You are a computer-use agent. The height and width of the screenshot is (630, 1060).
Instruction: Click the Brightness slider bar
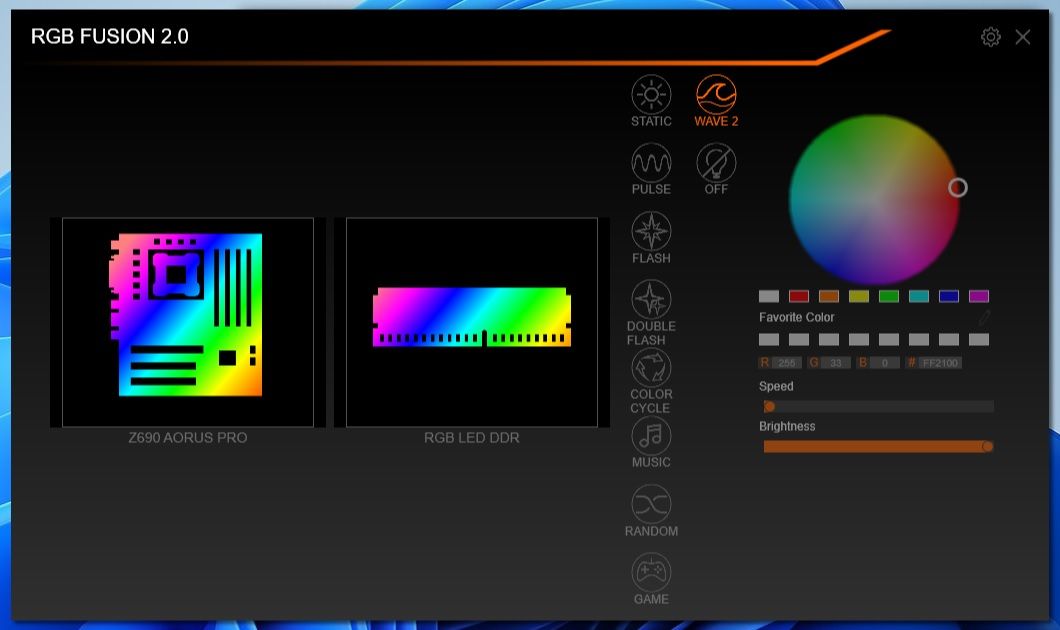point(878,446)
